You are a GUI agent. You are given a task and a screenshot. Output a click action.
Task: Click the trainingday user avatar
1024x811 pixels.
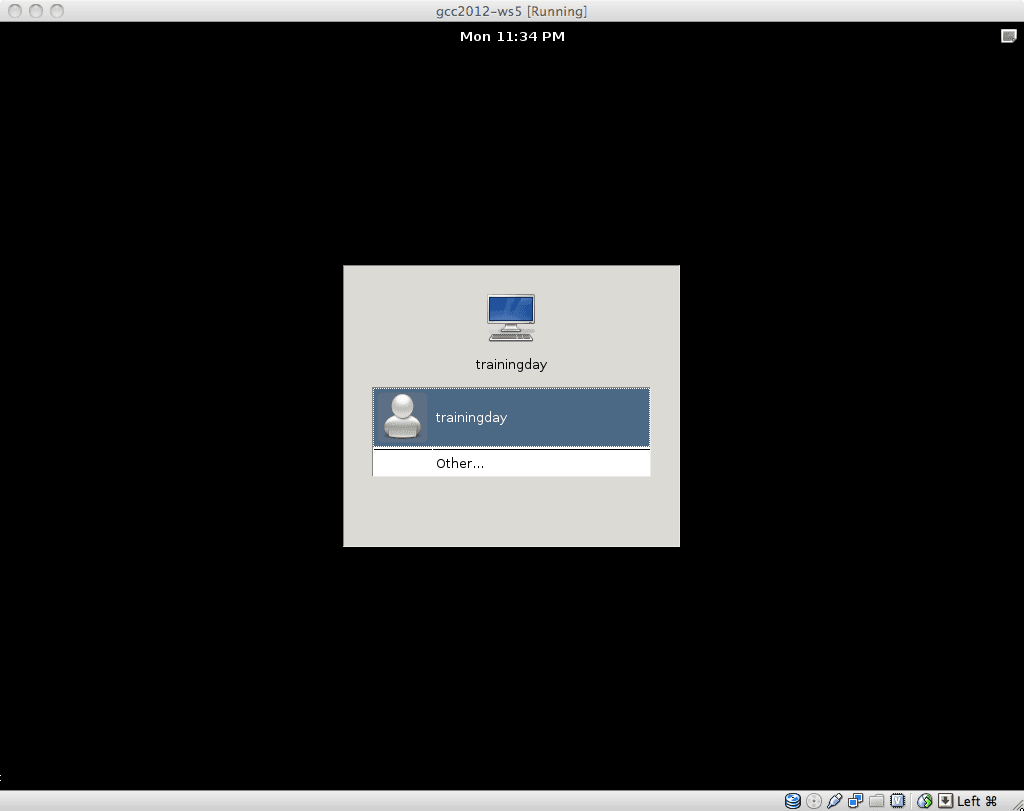point(402,417)
